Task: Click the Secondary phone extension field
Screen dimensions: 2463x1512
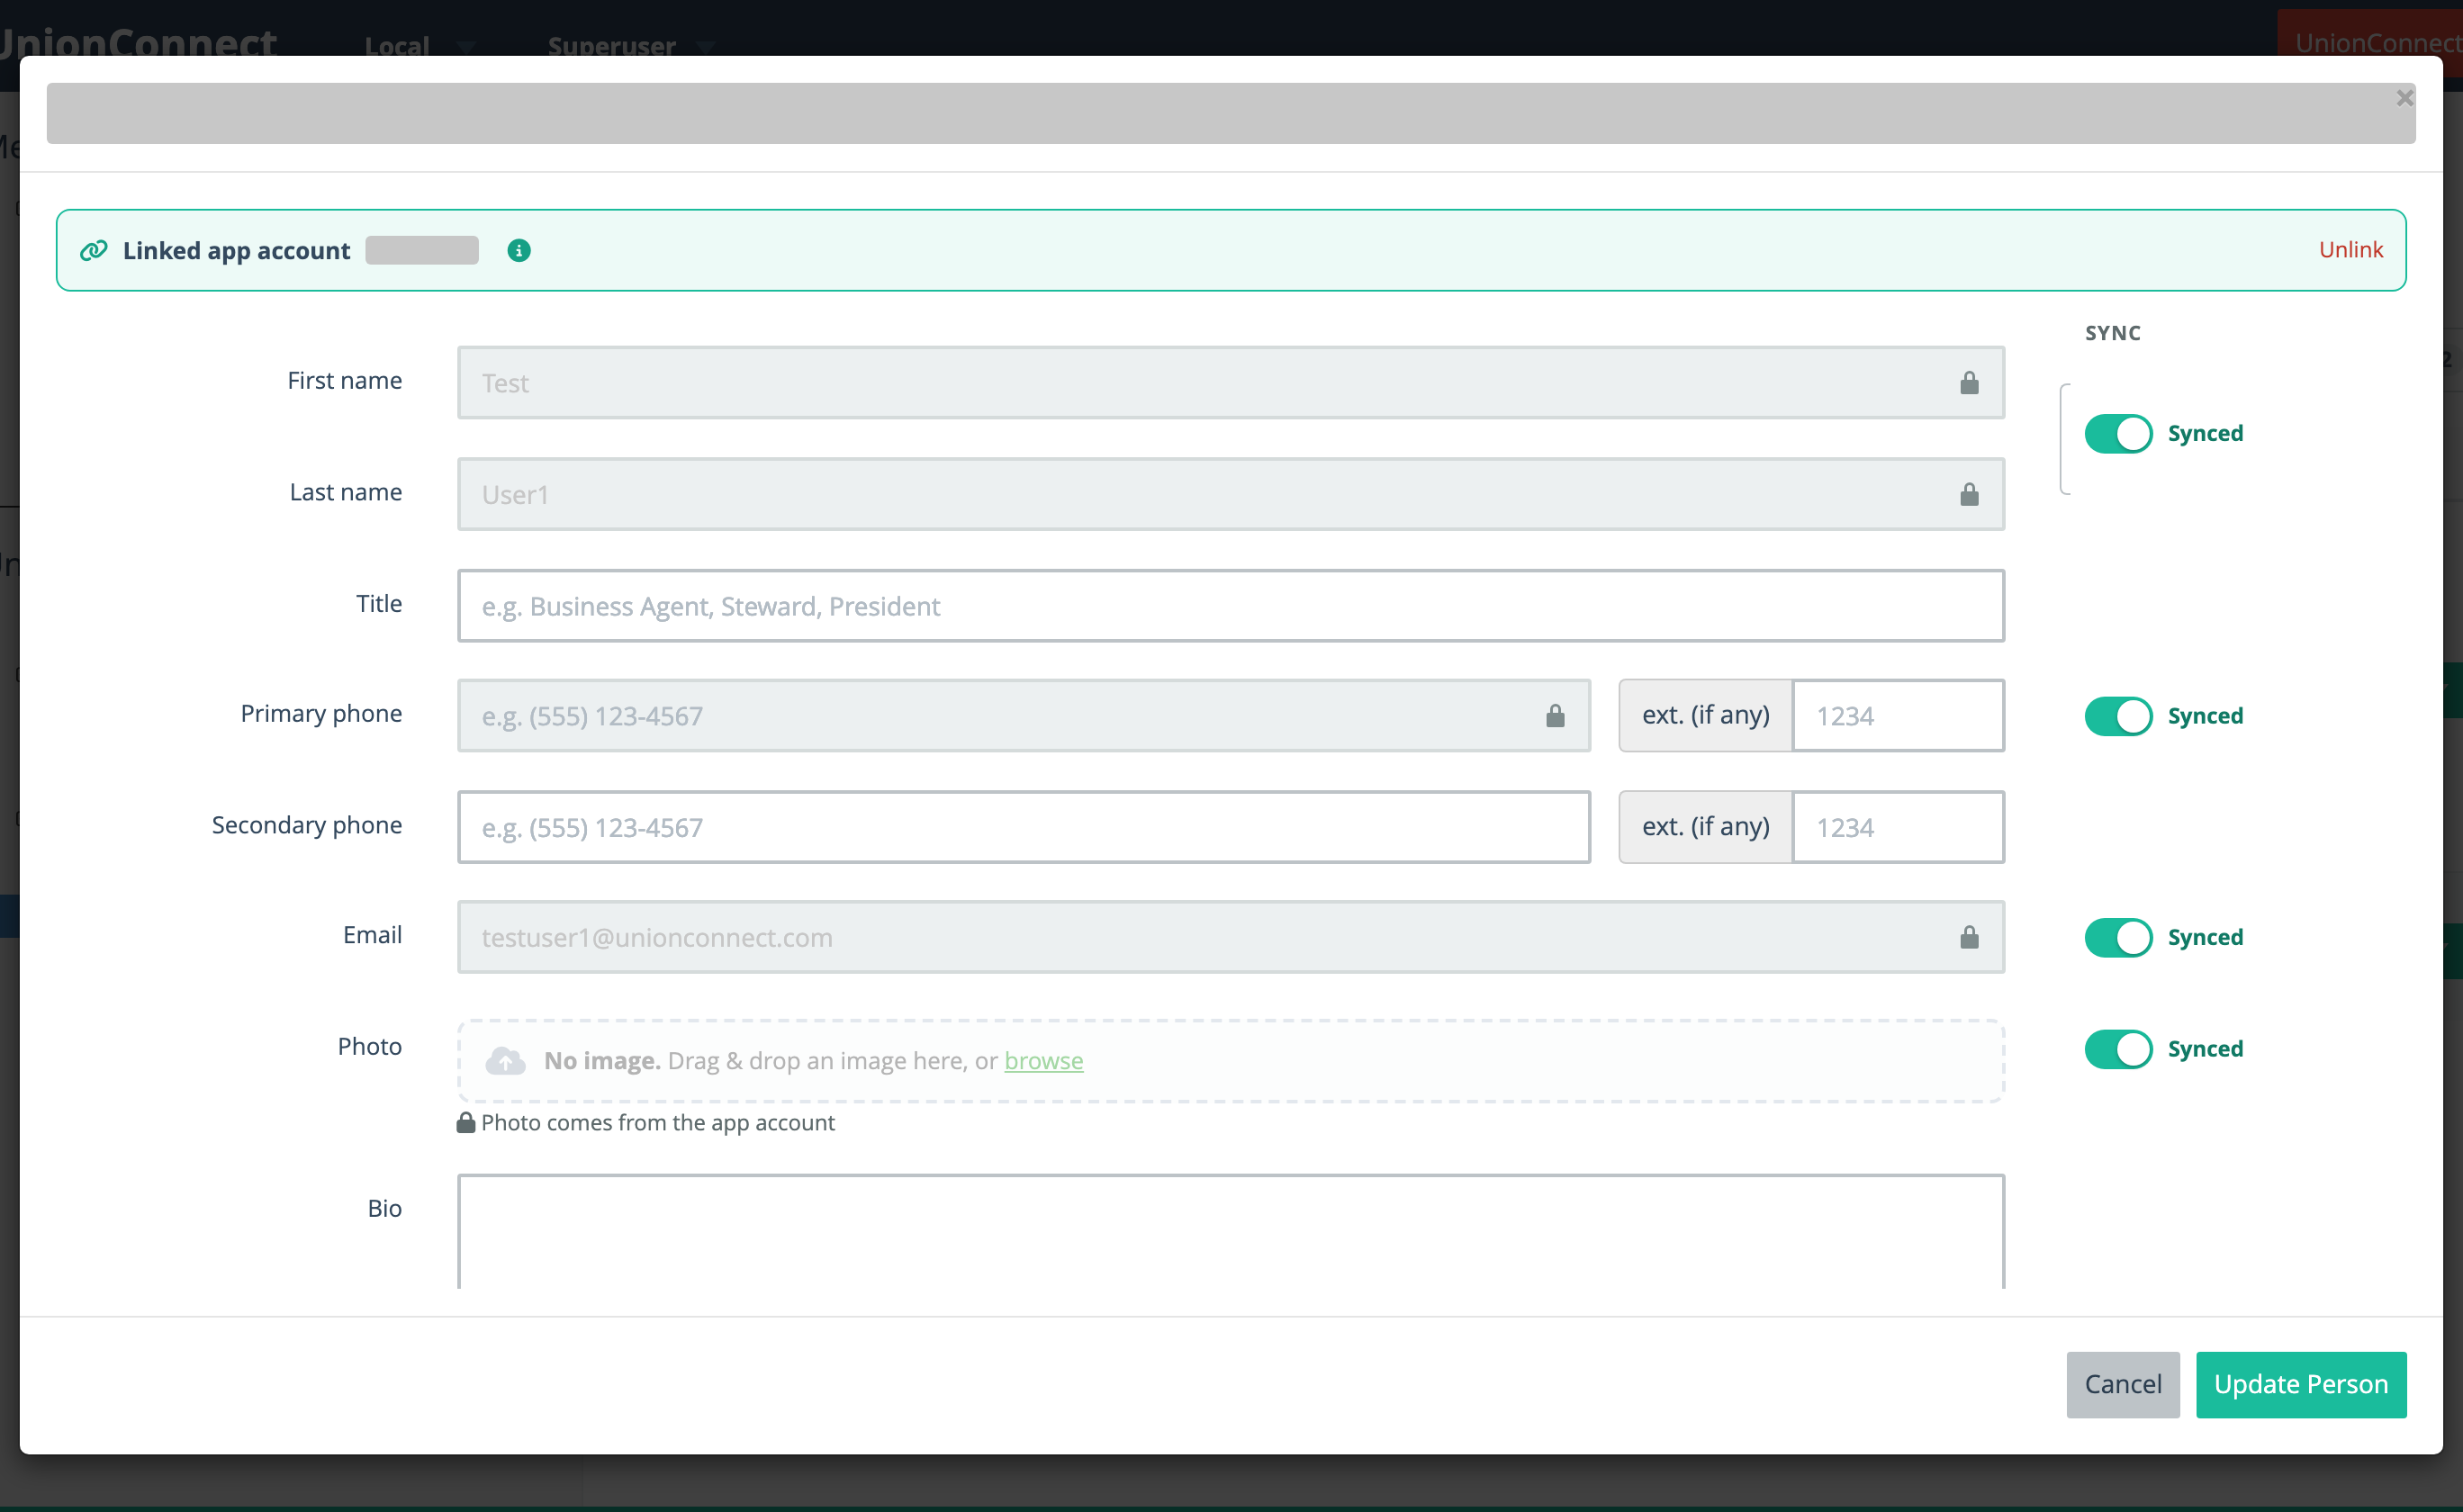Action: click(1898, 827)
